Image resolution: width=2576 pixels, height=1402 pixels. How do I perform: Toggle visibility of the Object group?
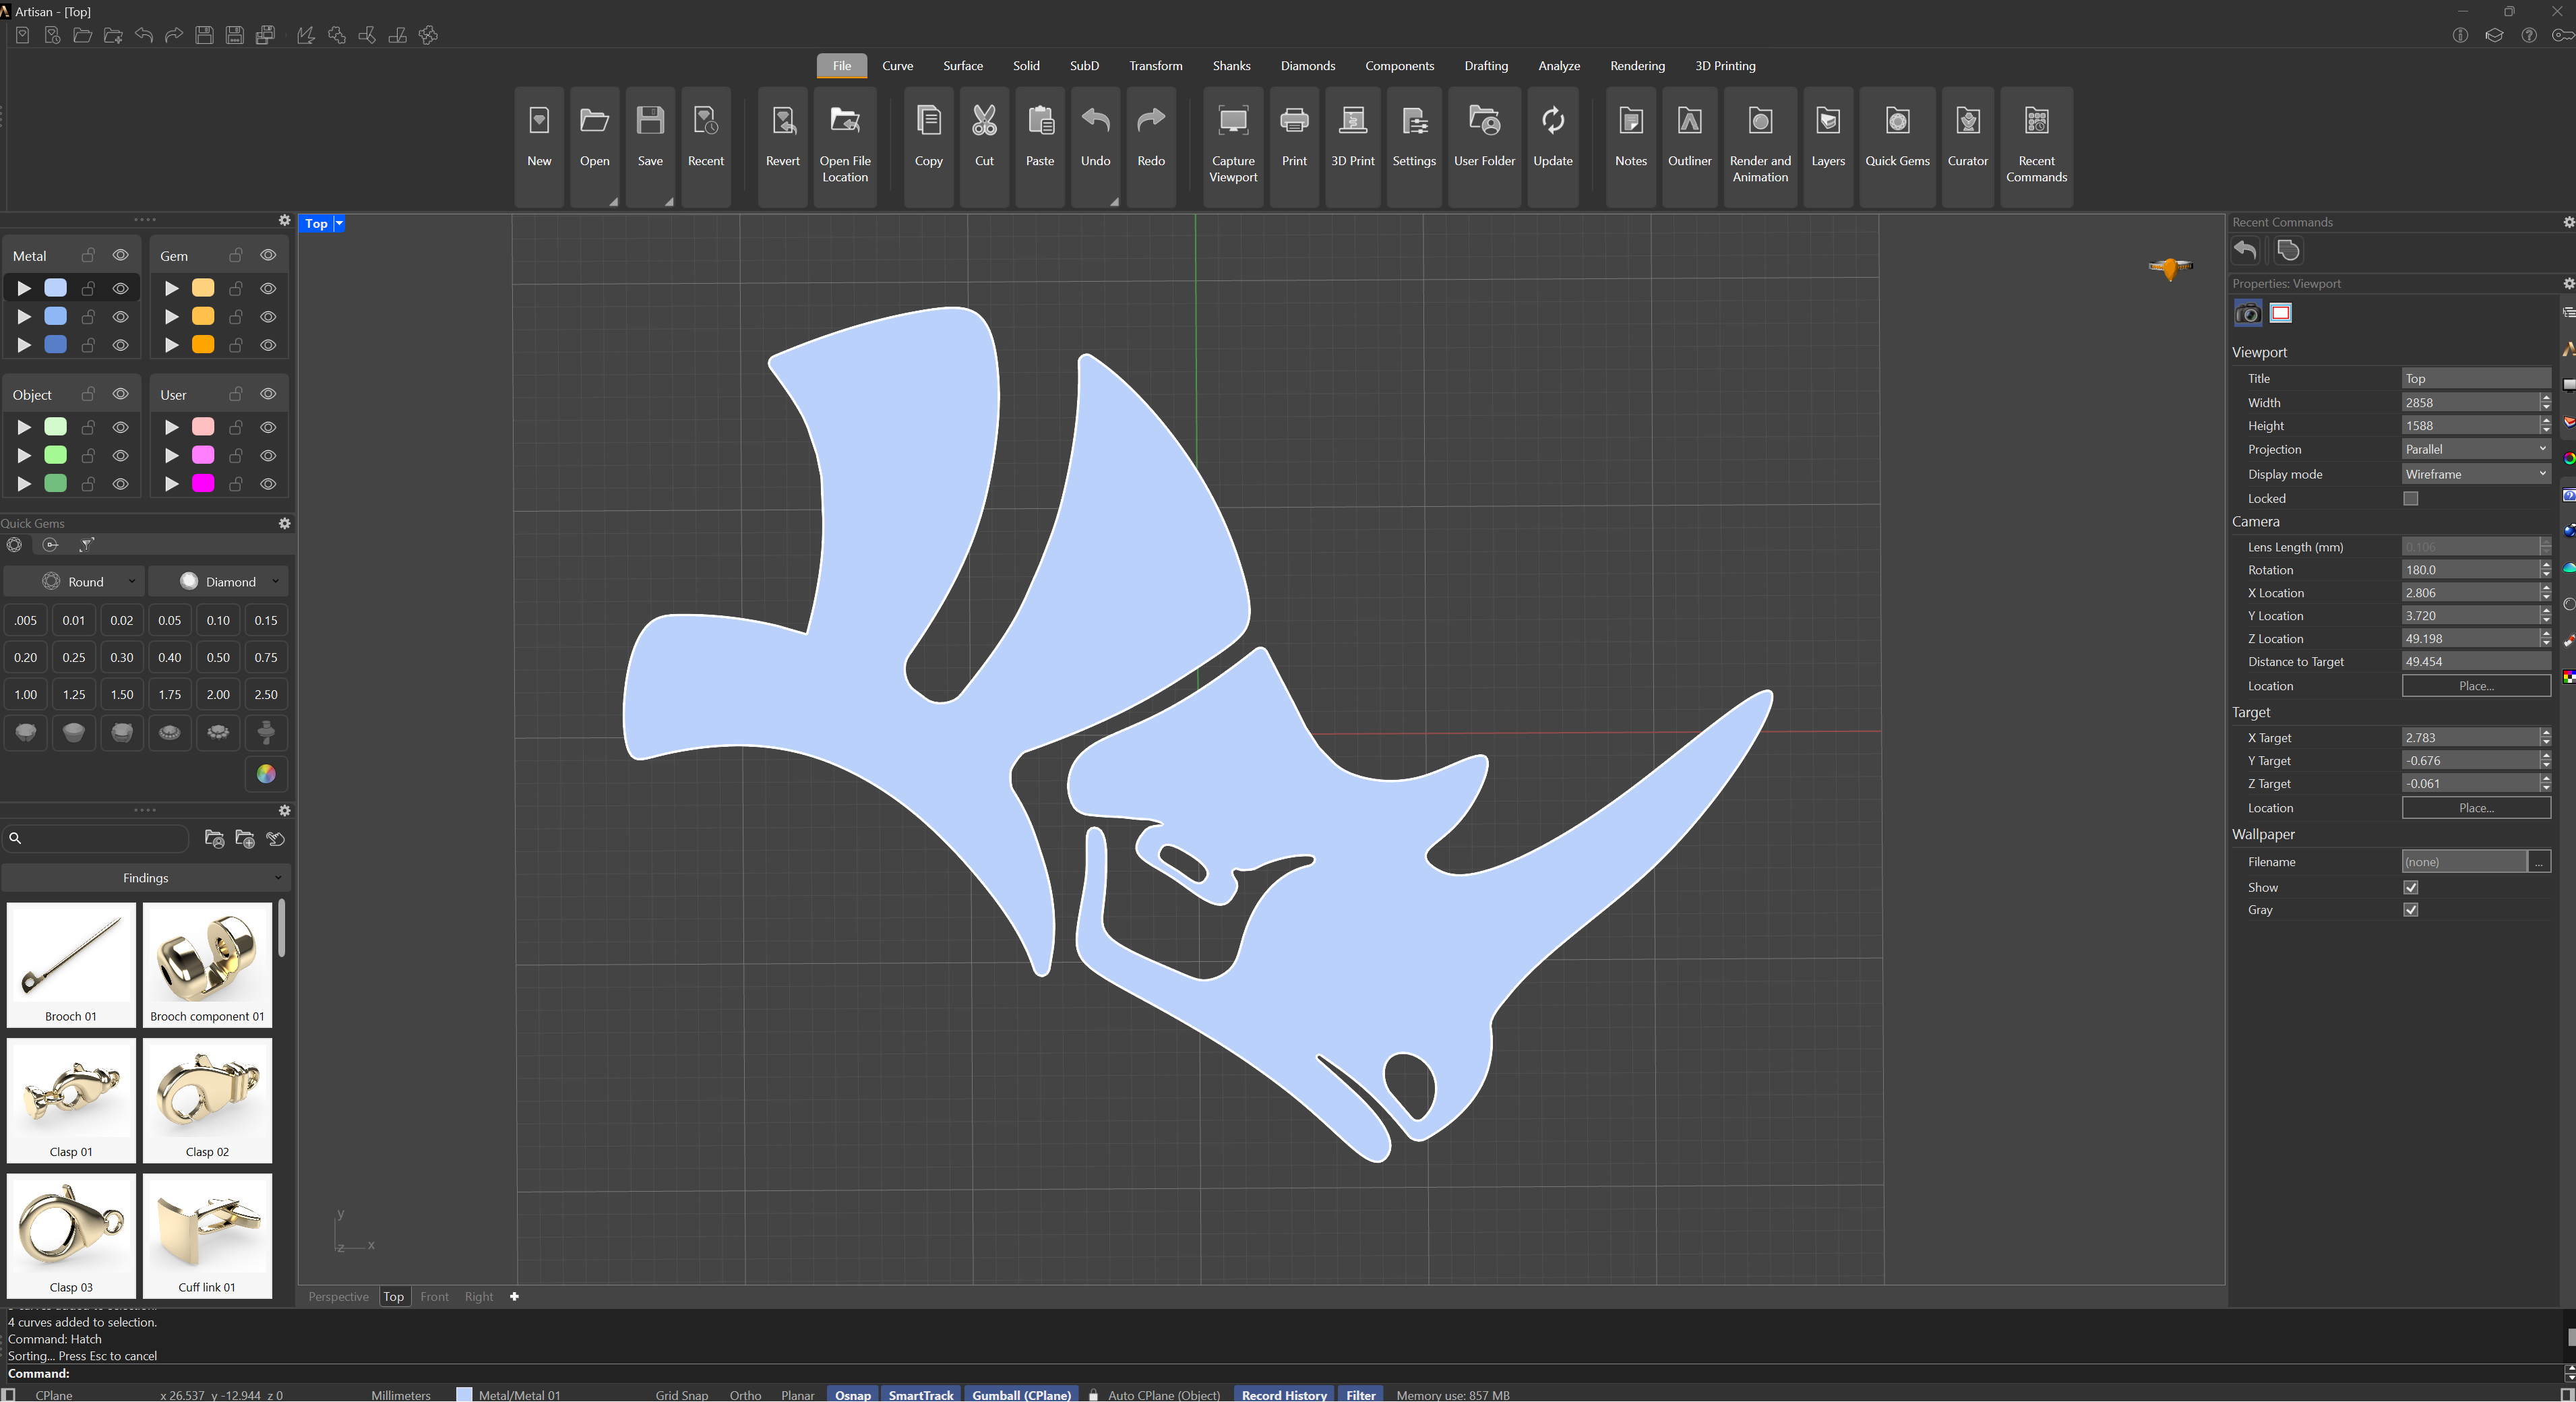[121, 394]
